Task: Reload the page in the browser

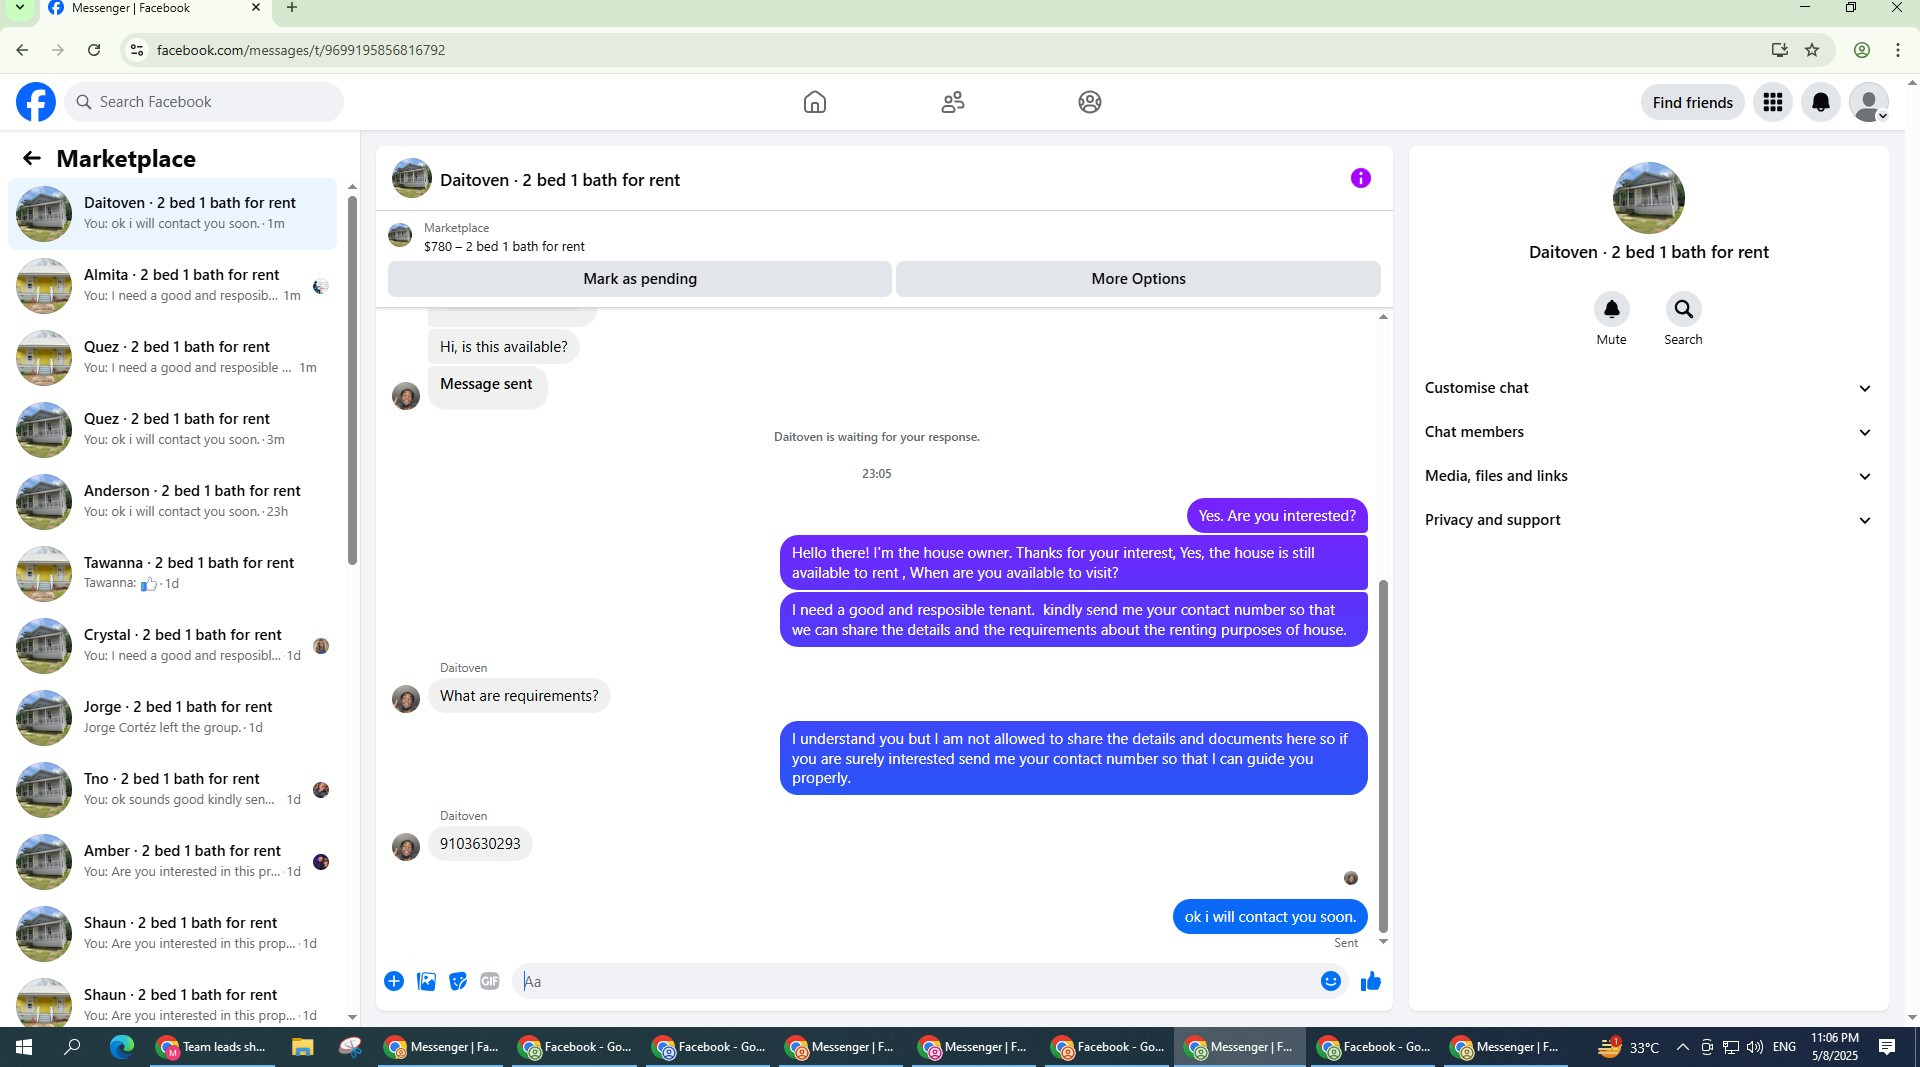Action: (94, 50)
